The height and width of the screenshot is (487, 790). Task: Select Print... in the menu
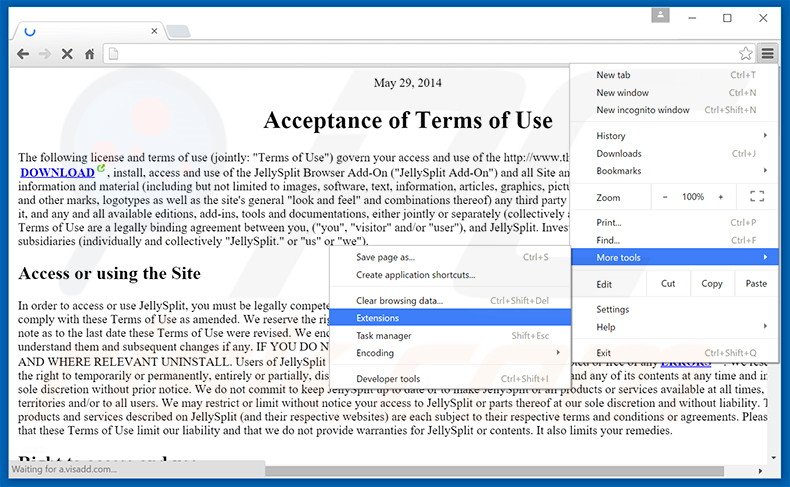675,223
